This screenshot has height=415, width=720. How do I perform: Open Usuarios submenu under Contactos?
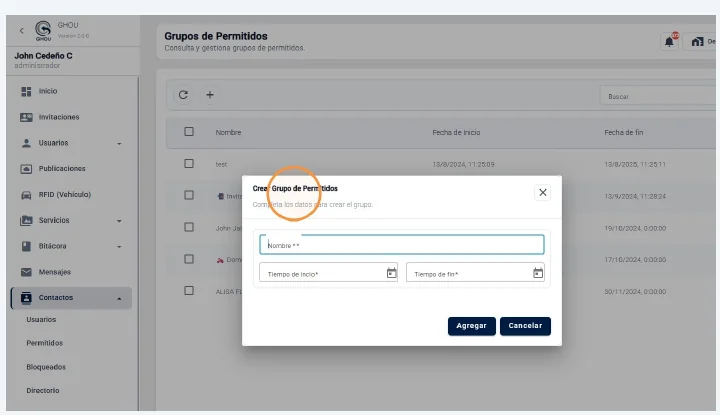(x=41, y=320)
